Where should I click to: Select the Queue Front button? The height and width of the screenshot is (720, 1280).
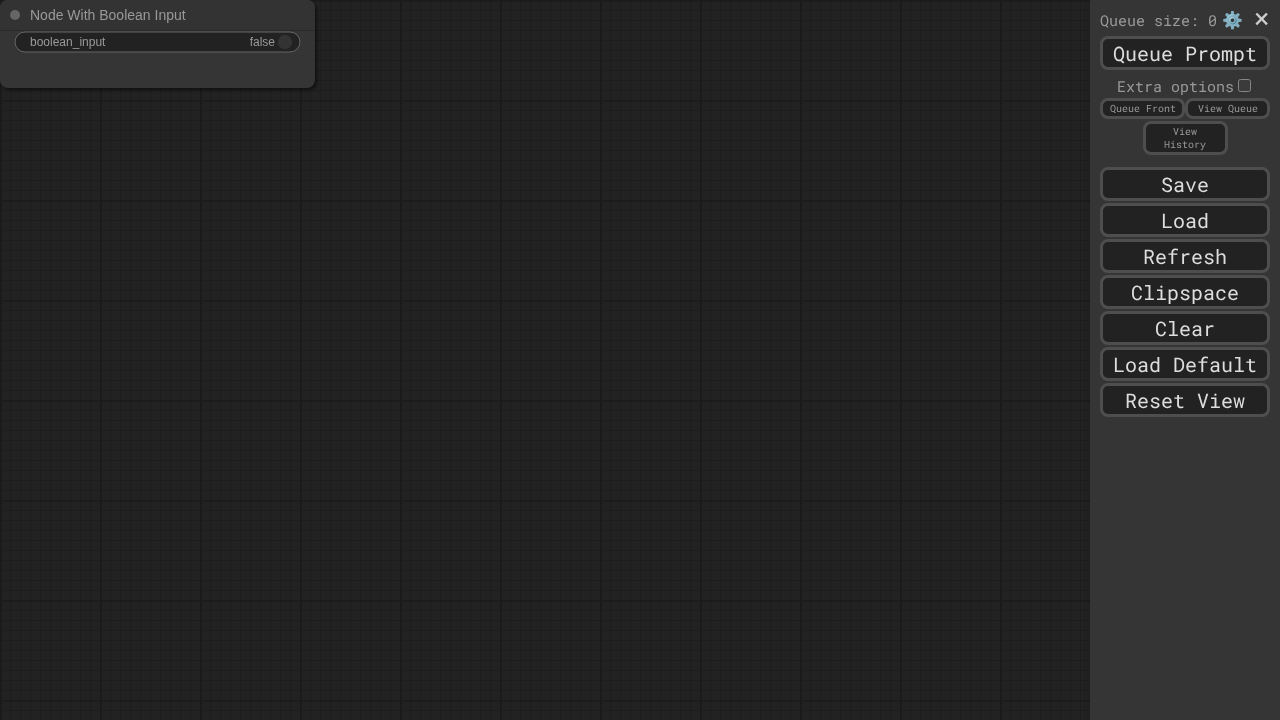(x=1142, y=108)
